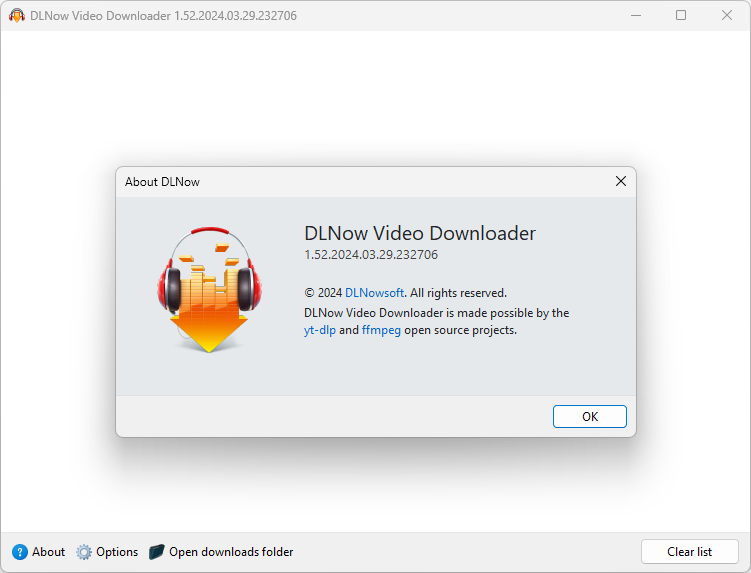Close the DLNow main window

pyautogui.click(x=727, y=15)
